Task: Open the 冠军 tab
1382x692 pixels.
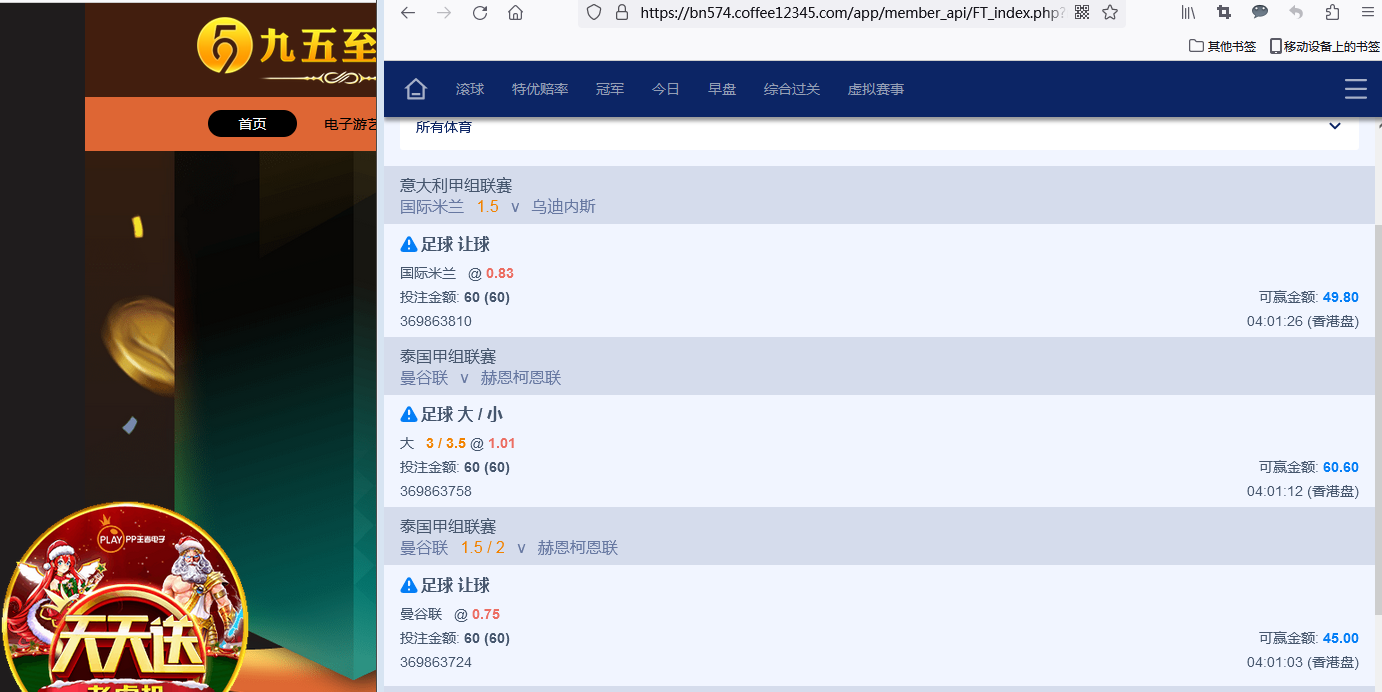Action: click(x=610, y=89)
